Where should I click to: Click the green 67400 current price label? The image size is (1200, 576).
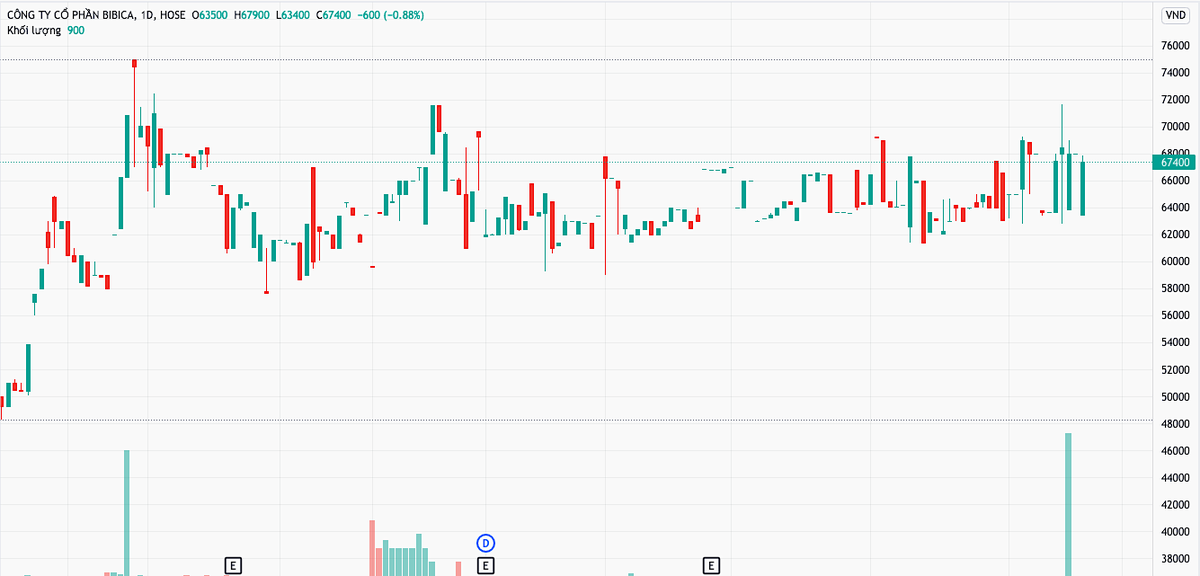1174,162
